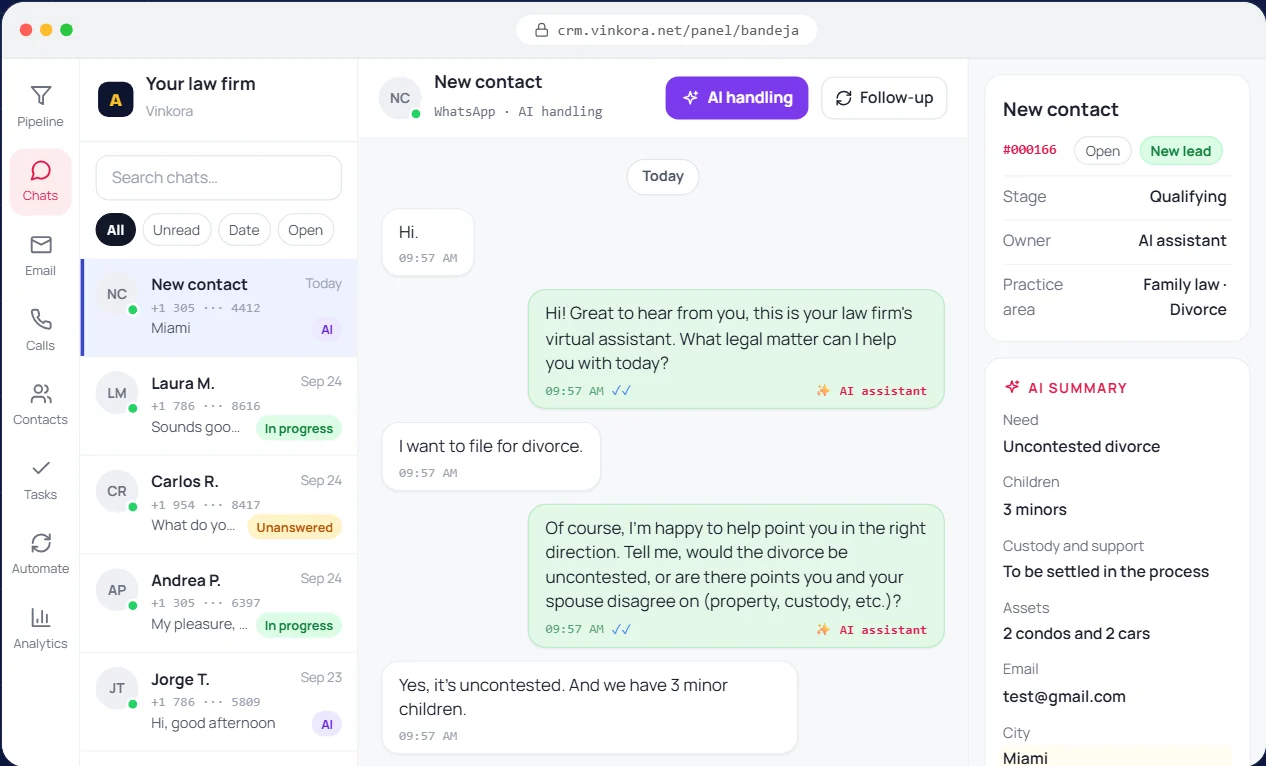The height and width of the screenshot is (766, 1266).
Task: Click 'To be settled in the process'
Action: point(1106,572)
